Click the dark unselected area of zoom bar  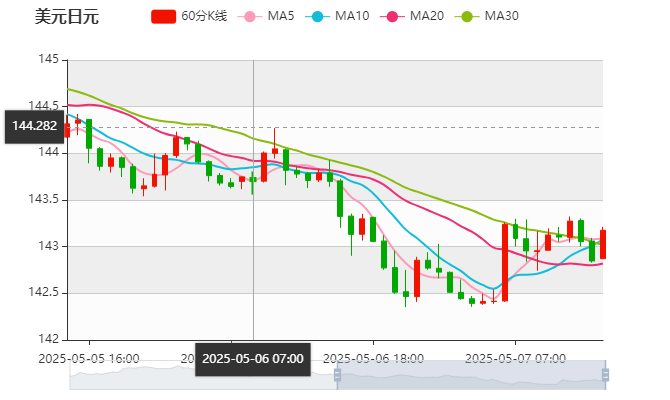200,377
